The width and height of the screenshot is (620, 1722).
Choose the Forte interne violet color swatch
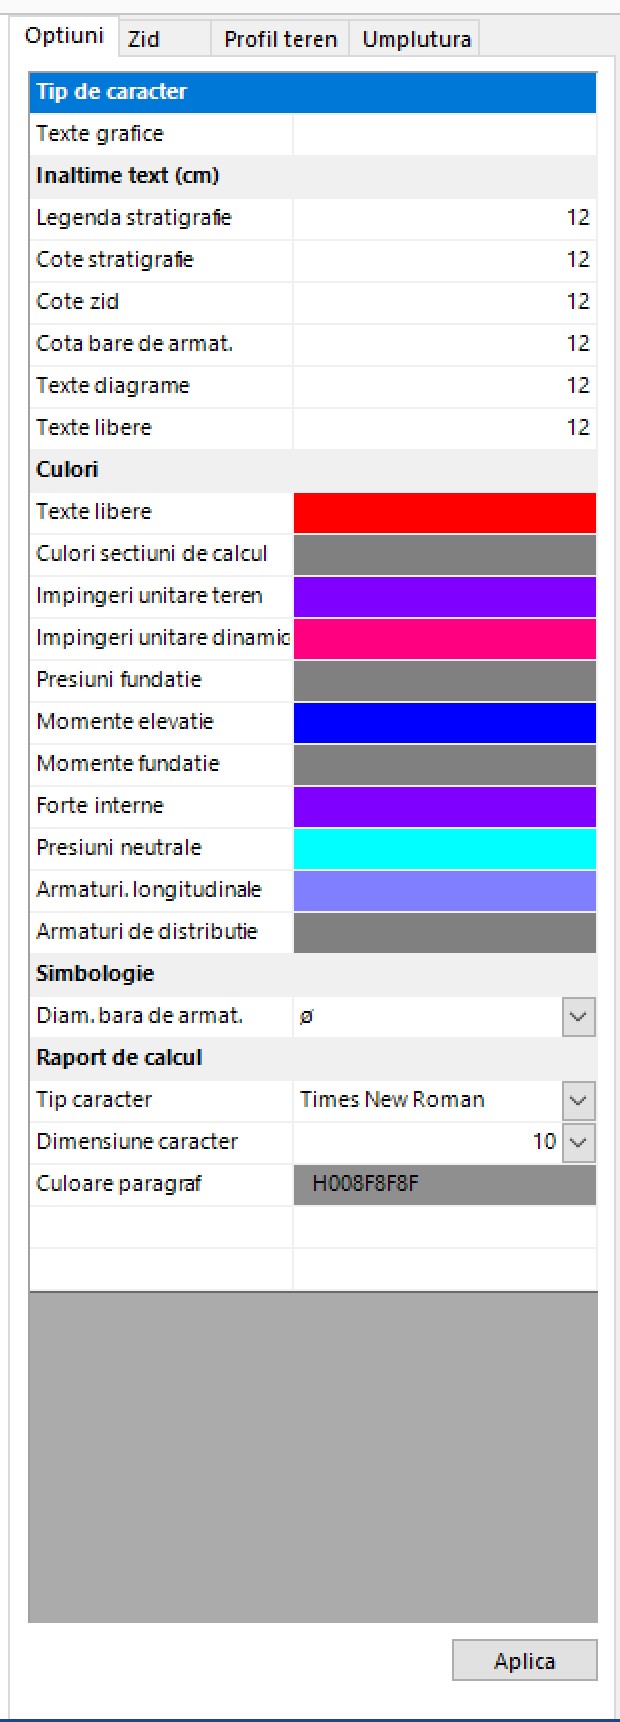[445, 806]
